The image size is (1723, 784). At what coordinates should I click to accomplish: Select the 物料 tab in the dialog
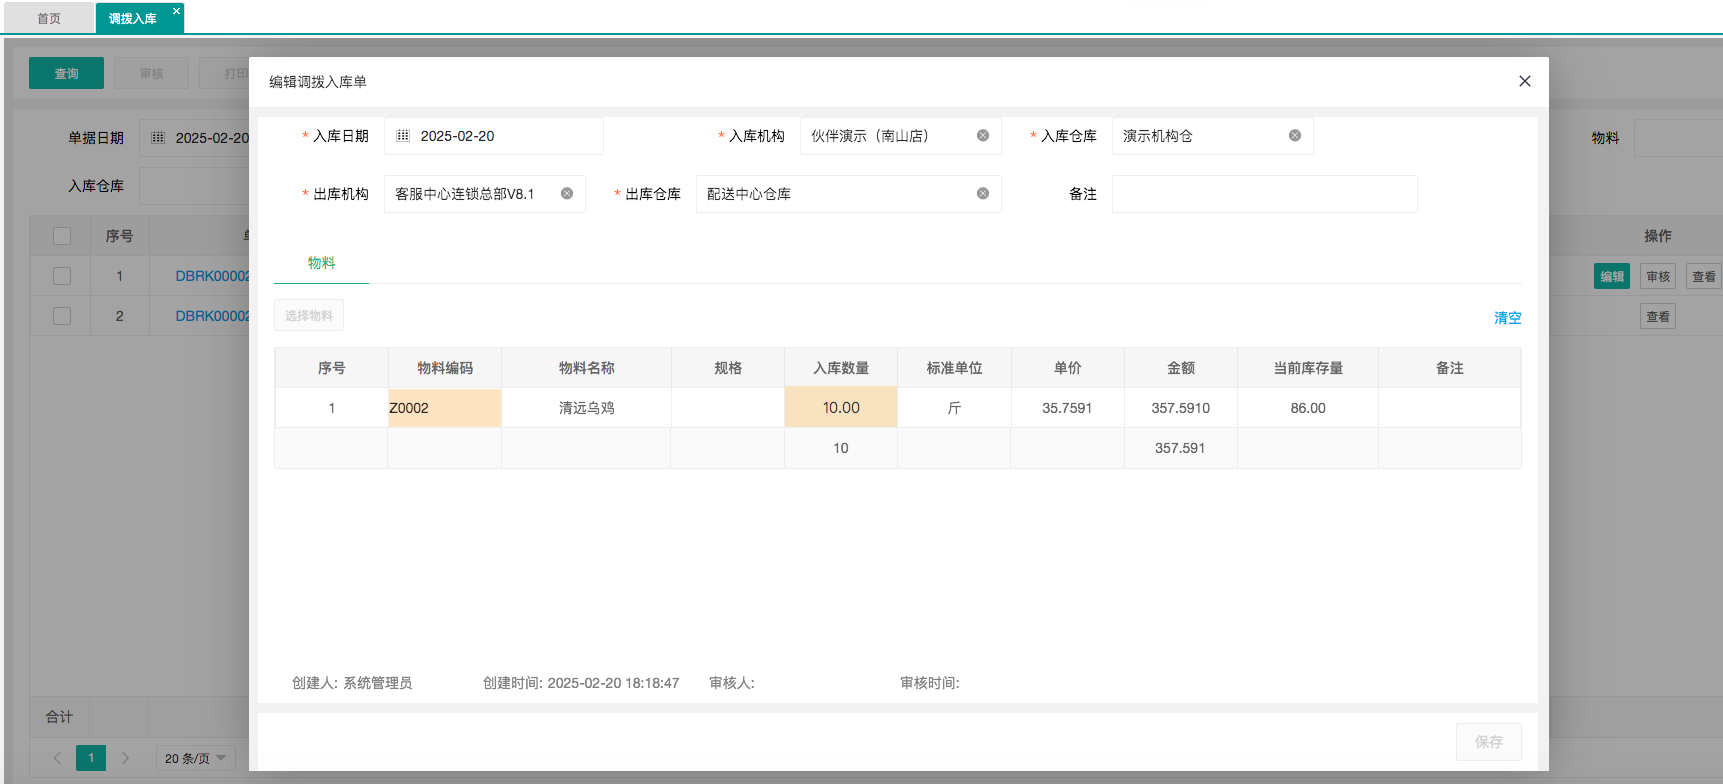click(321, 263)
